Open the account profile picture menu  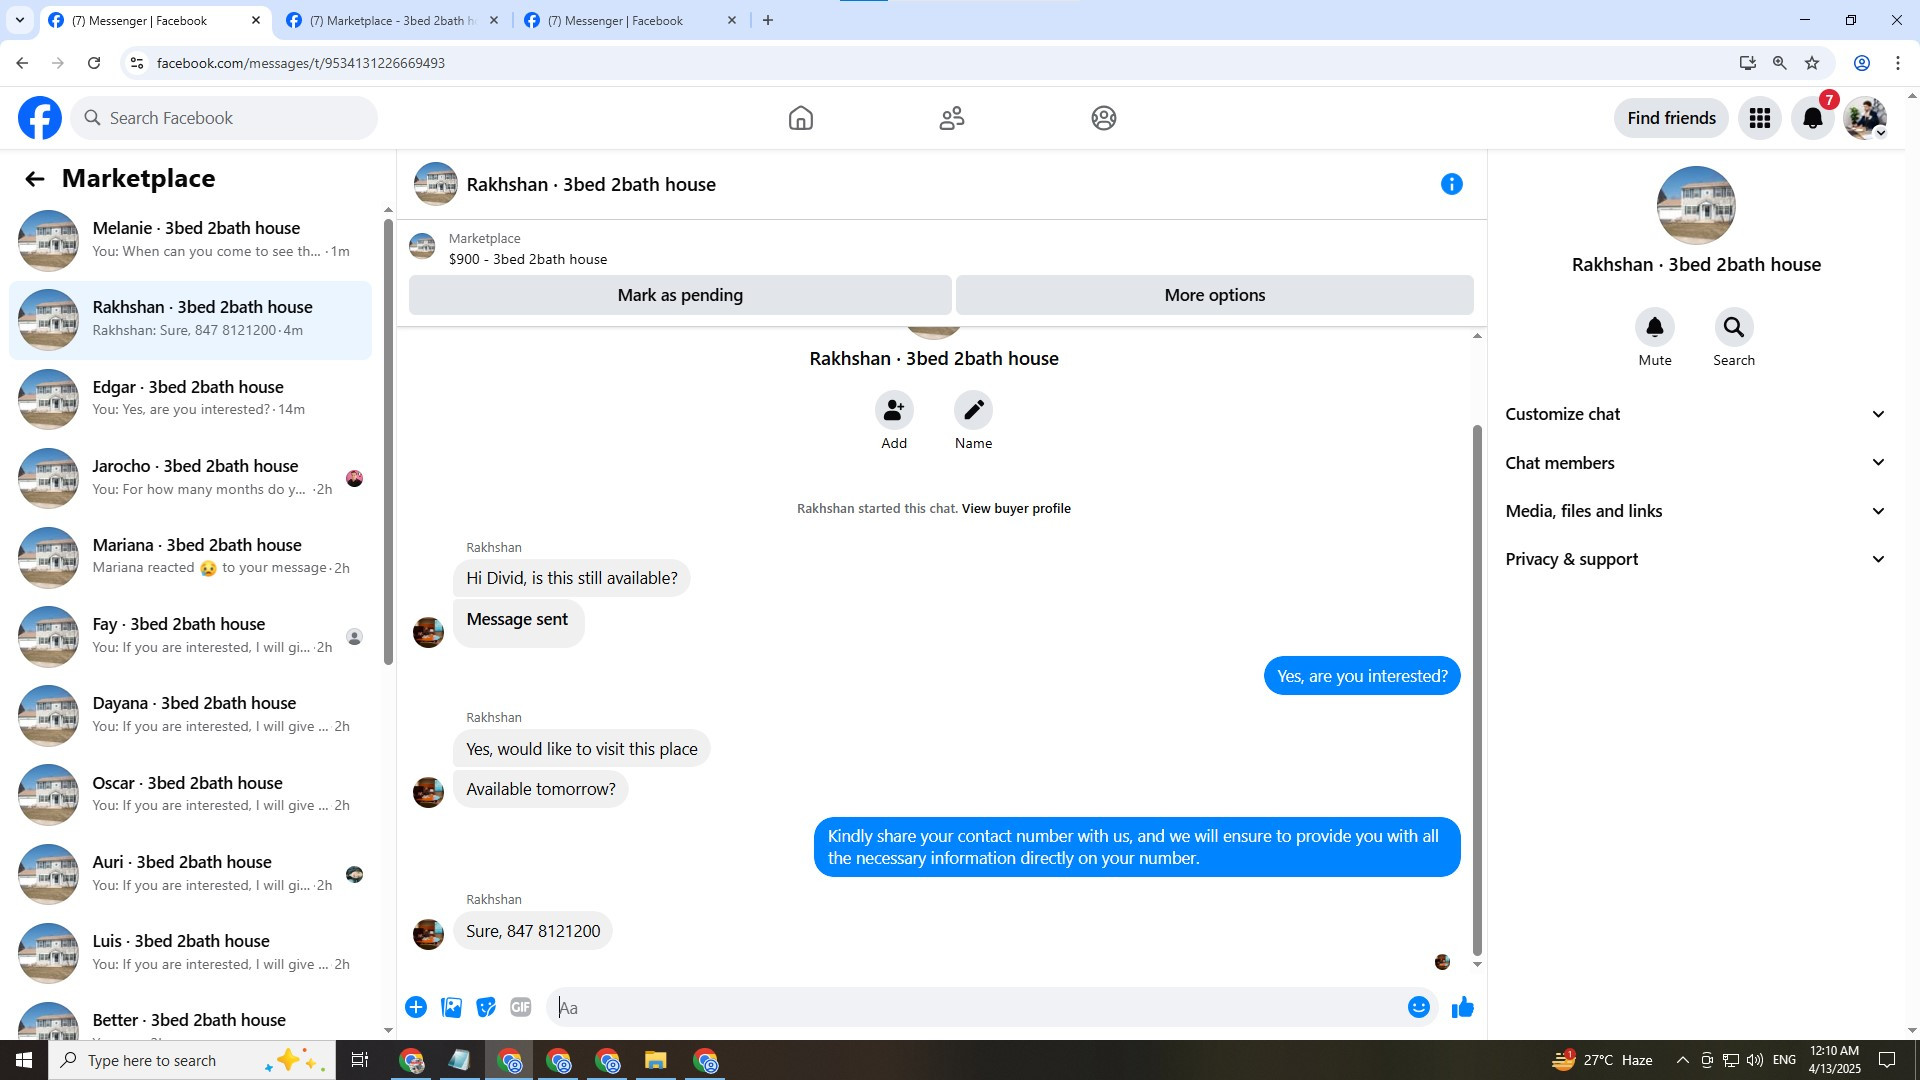click(x=1866, y=118)
